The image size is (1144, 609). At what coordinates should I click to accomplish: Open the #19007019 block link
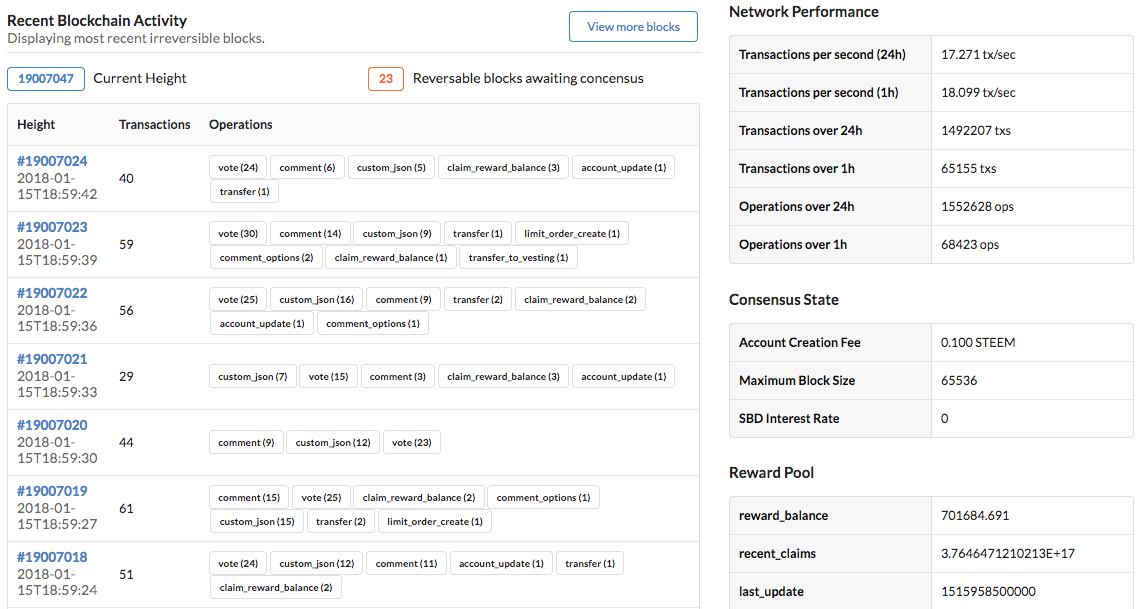(52, 491)
